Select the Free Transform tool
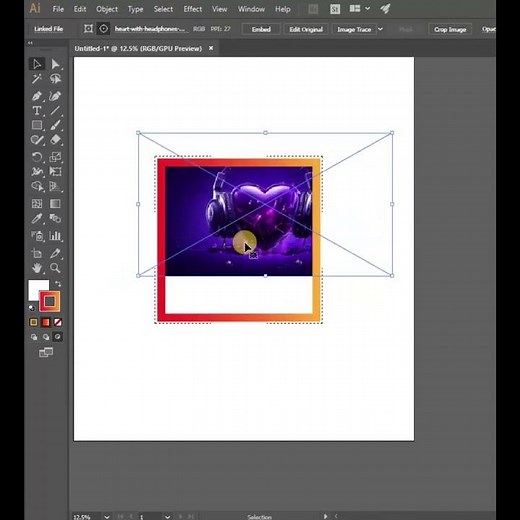Image resolution: width=520 pixels, height=520 pixels. click(55, 172)
